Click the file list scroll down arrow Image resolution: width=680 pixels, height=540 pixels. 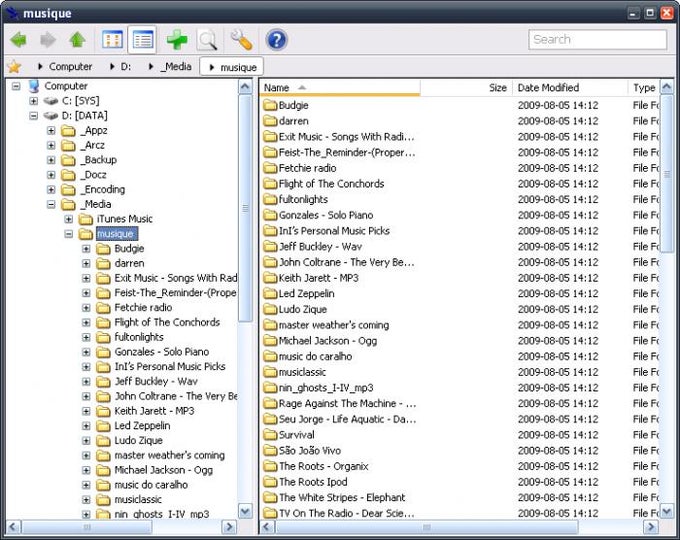(667, 510)
